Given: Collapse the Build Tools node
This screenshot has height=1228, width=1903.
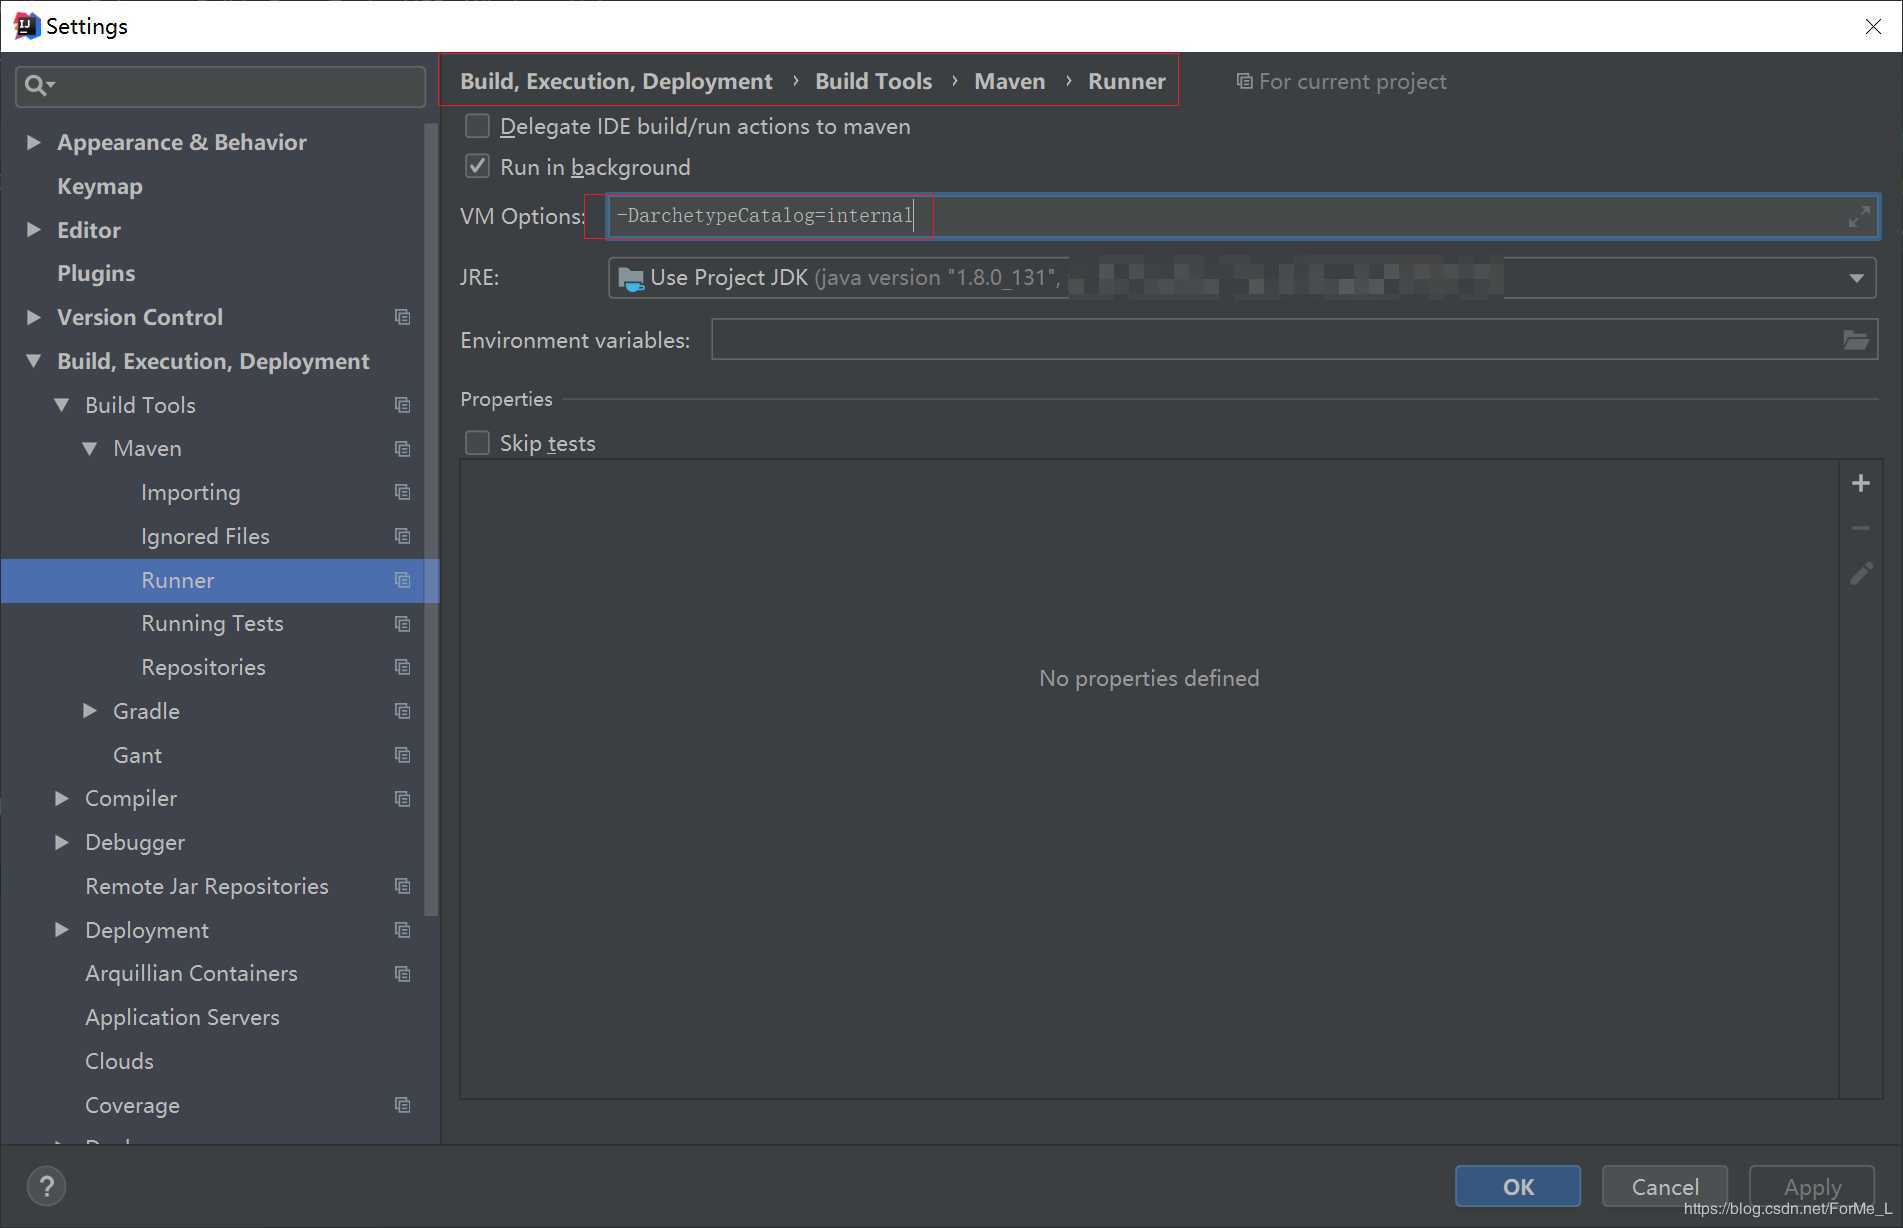Looking at the screenshot, I should (62, 405).
